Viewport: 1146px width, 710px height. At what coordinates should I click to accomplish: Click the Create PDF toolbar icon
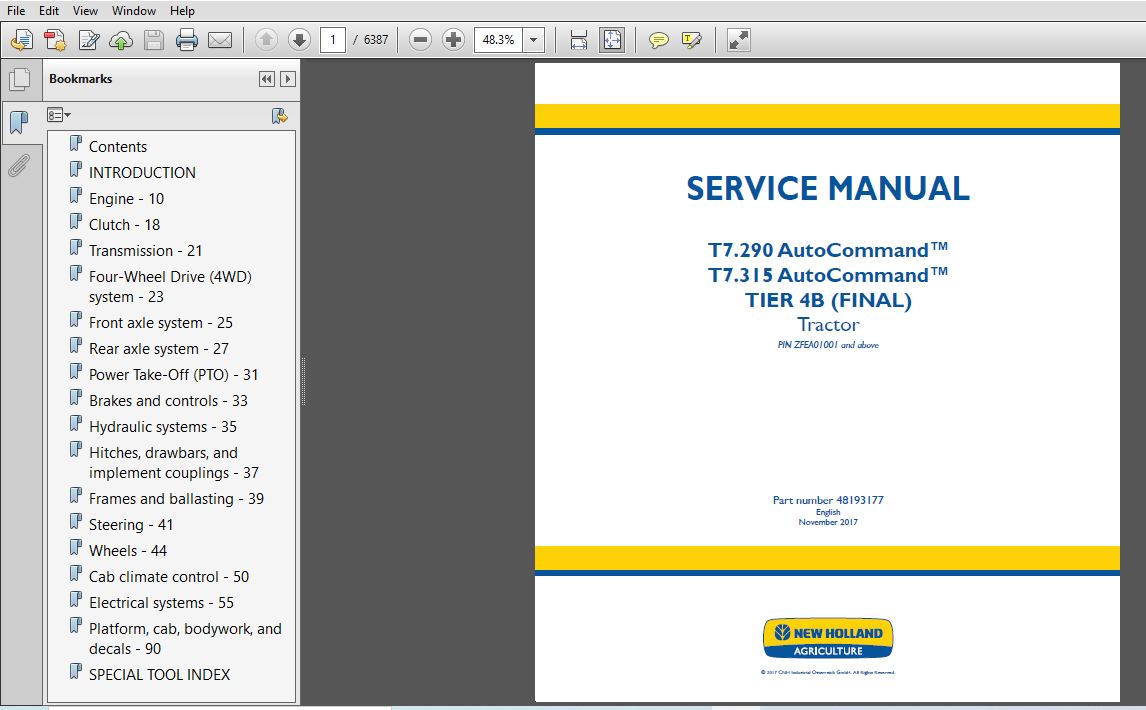point(22,39)
